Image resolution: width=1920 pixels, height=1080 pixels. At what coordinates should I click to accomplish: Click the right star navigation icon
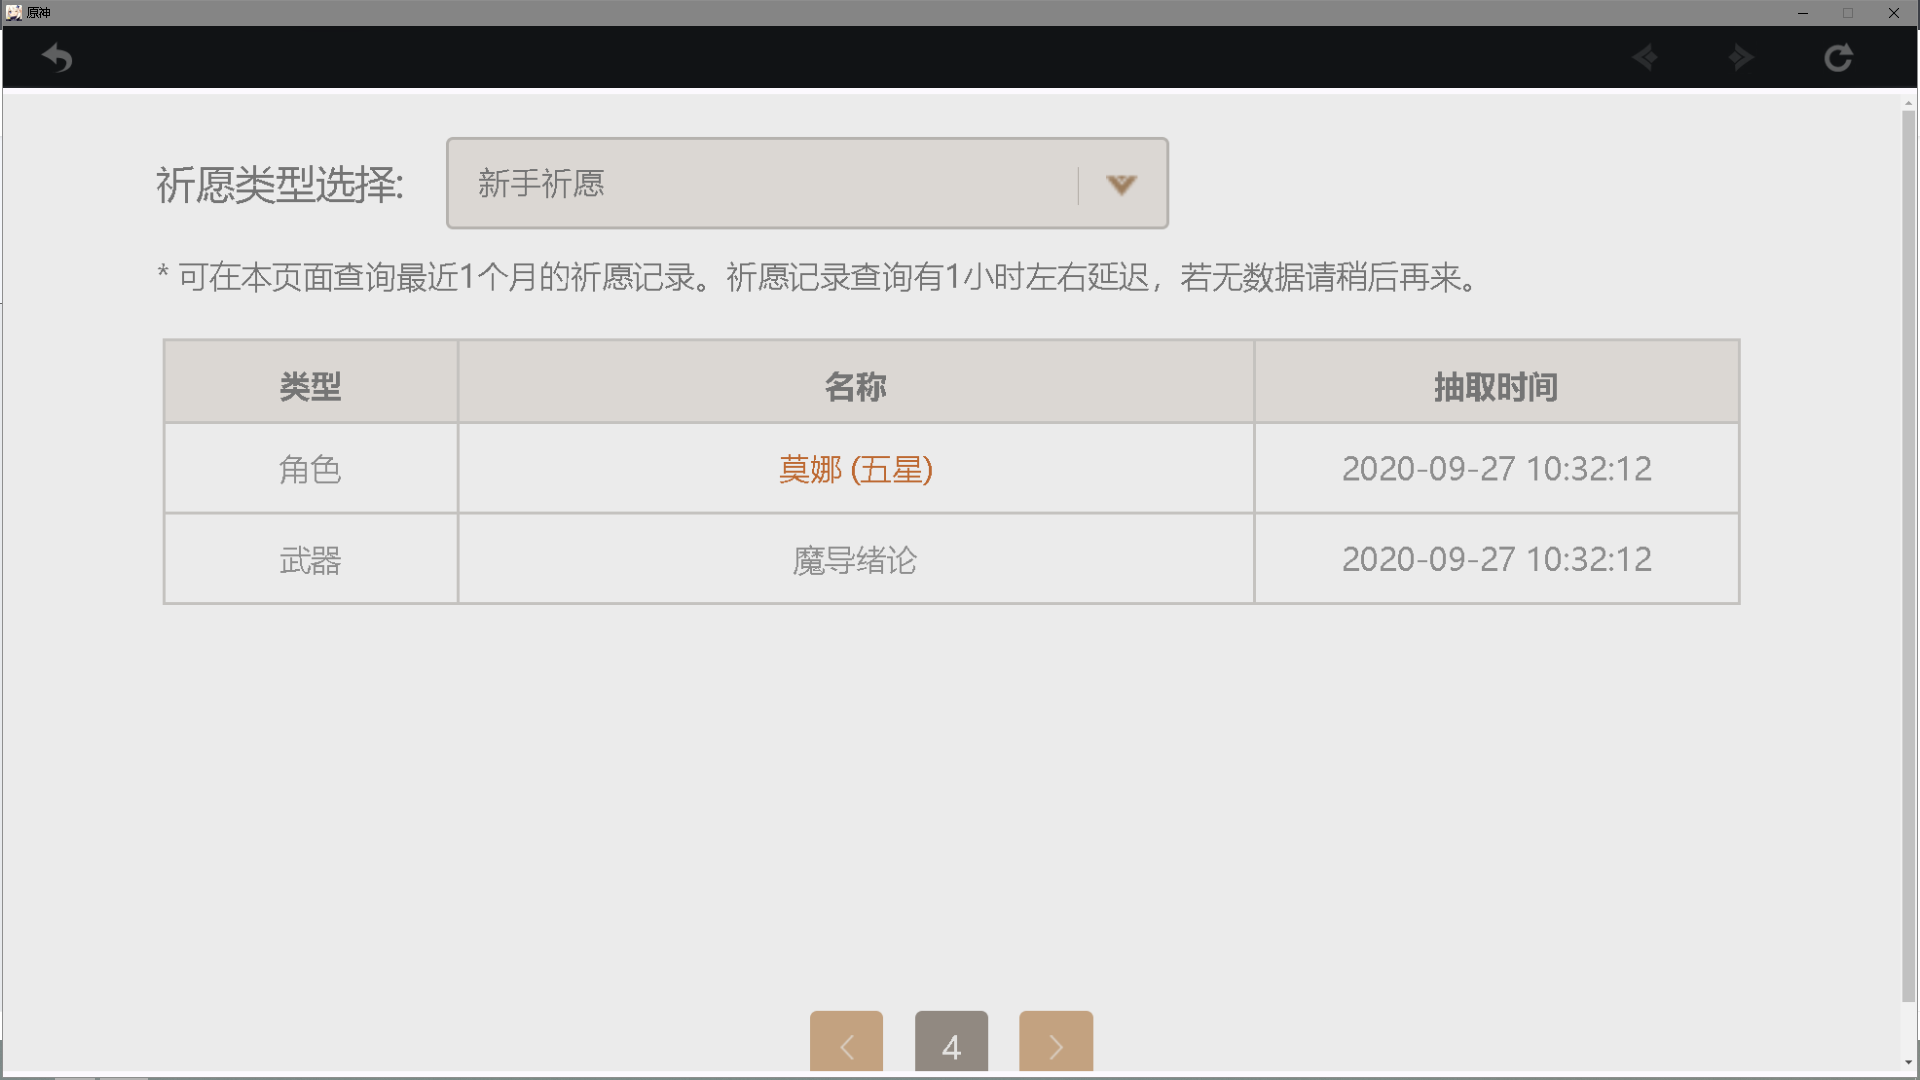pos(1741,58)
